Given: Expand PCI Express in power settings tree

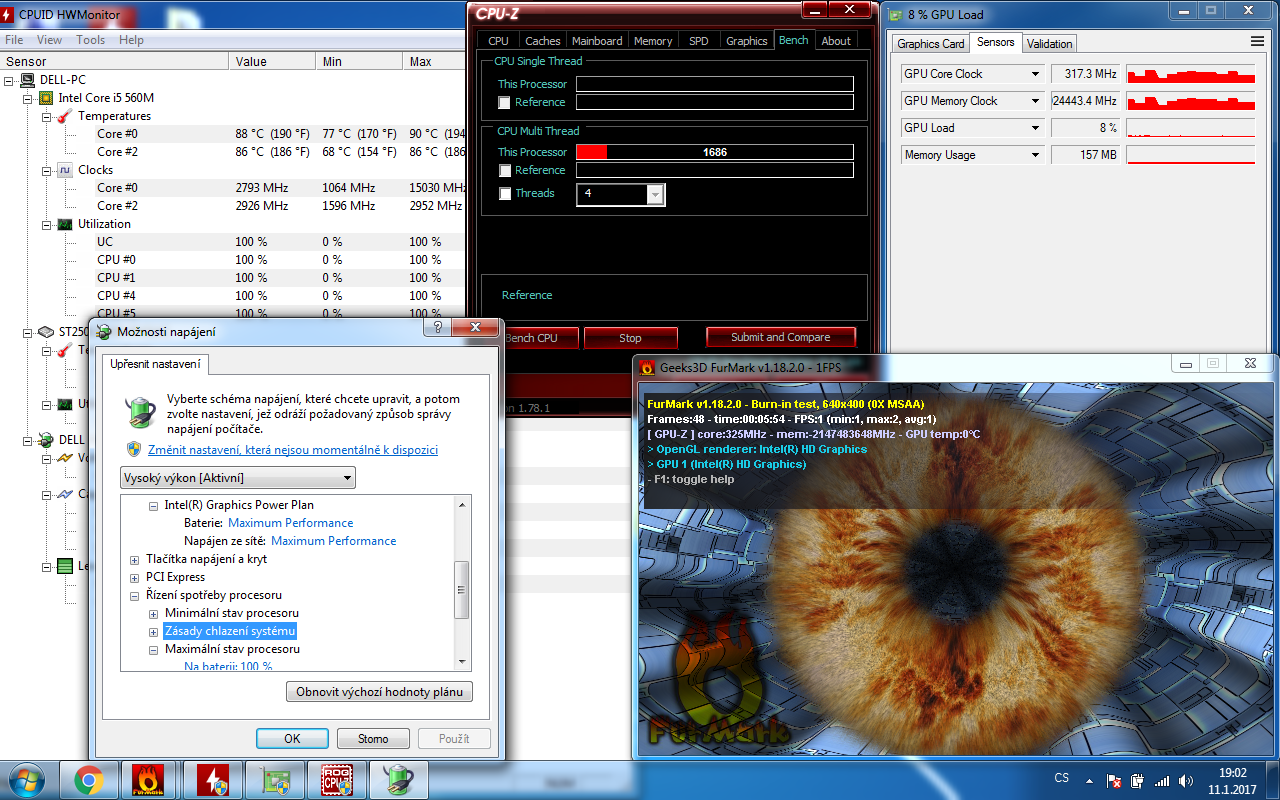Looking at the screenshot, I should pyautogui.click(x=135, y=578).
